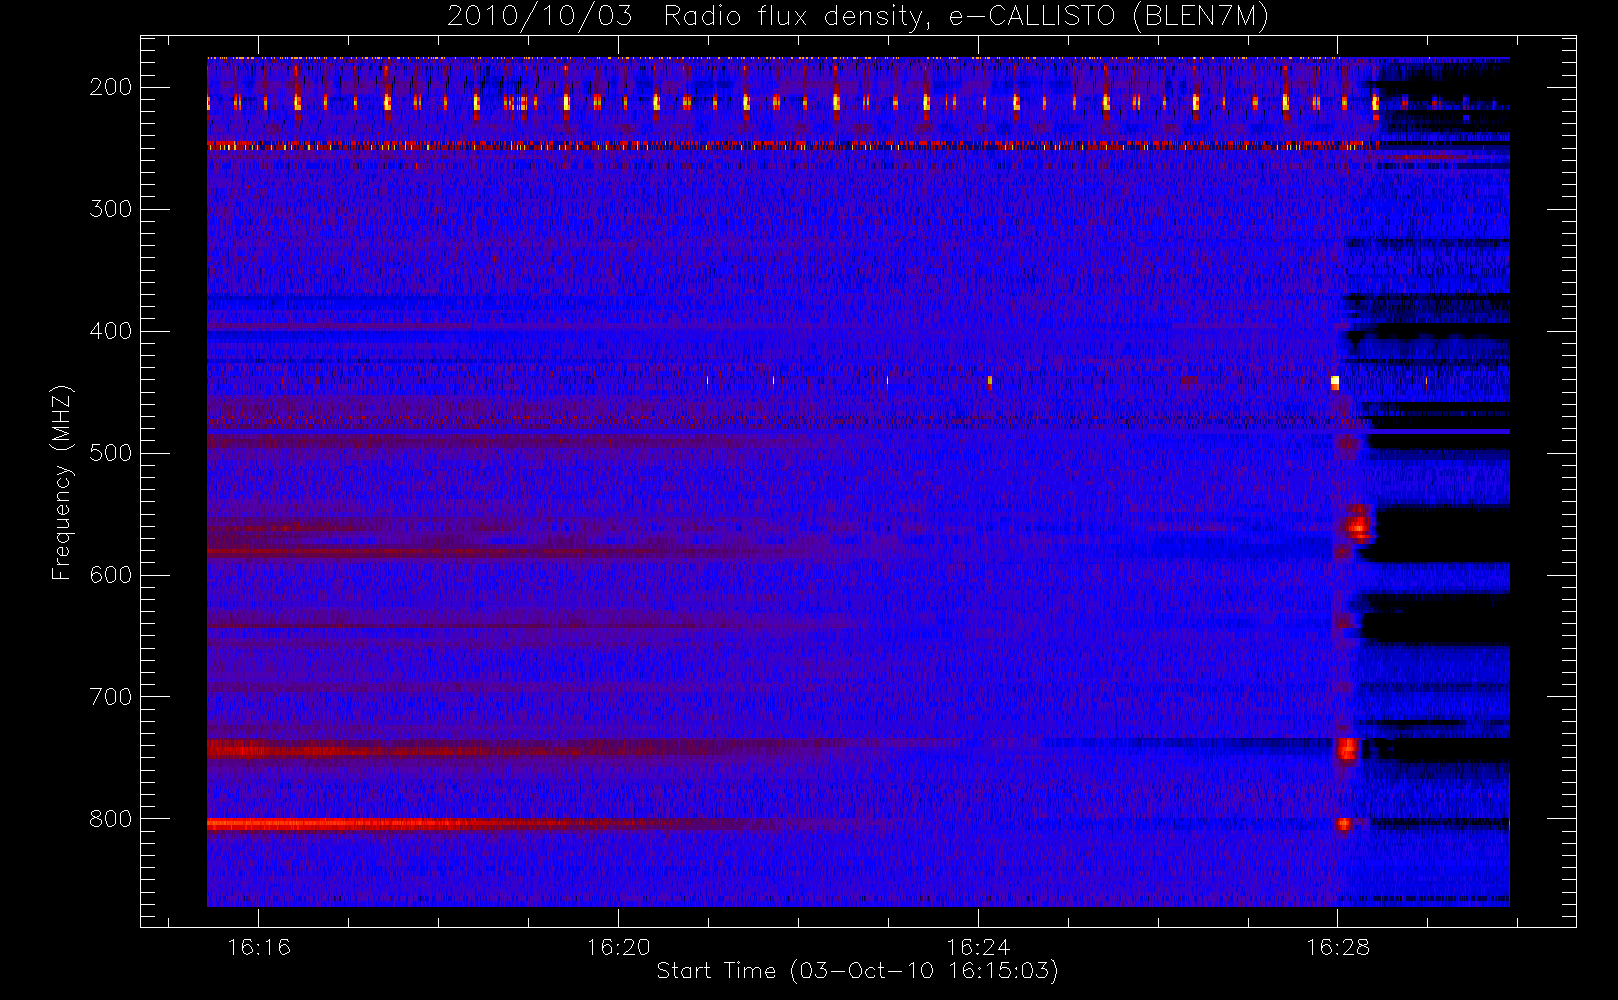Click the 16:28 time tick label
The height and width of the screenshot is (1000, 1618).
tap(1338, 947)
